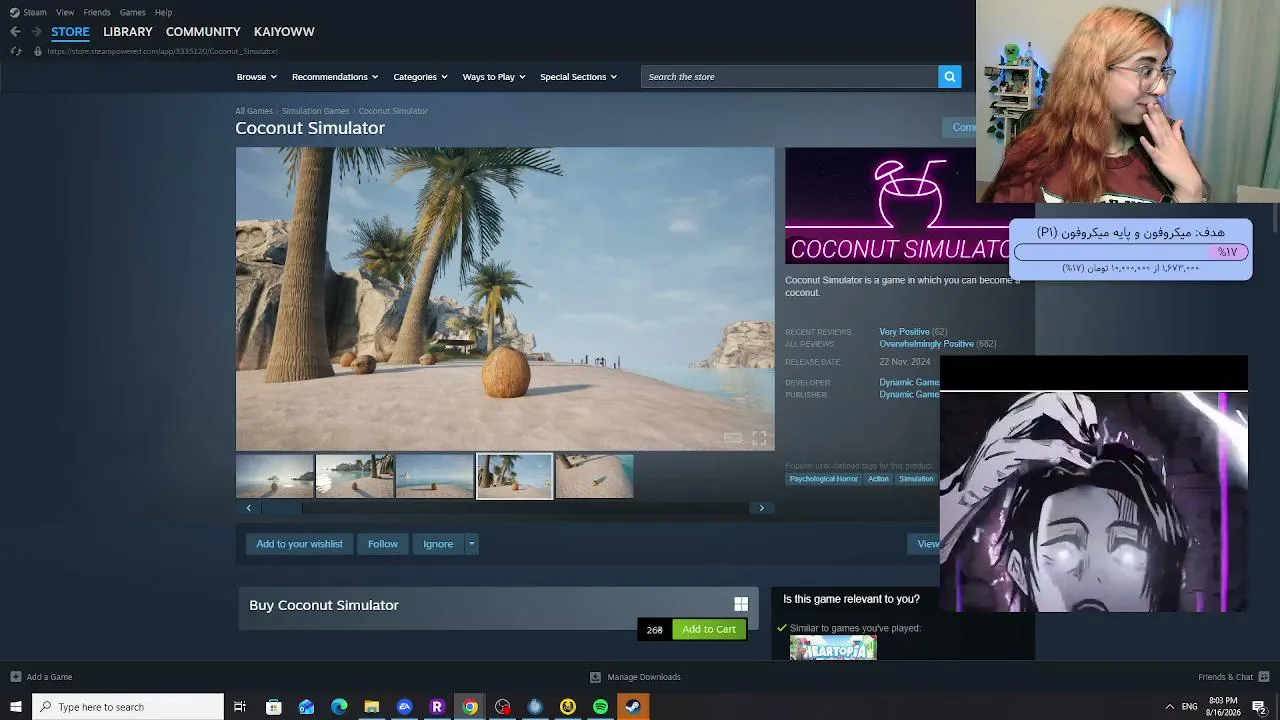The width and height of the screenshot is (1280, 720).
Task: Click the Search the store field
Action: [790, 77]
